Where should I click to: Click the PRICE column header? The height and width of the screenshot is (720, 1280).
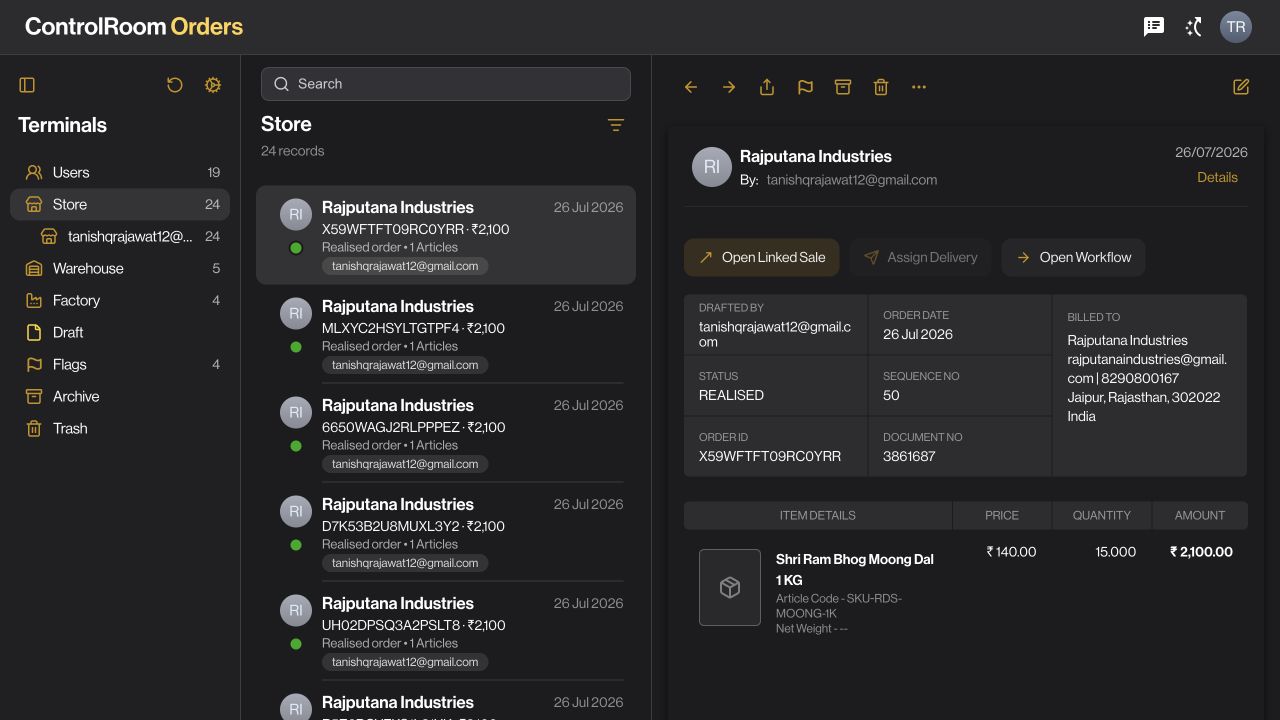[x=1002, y=515]
